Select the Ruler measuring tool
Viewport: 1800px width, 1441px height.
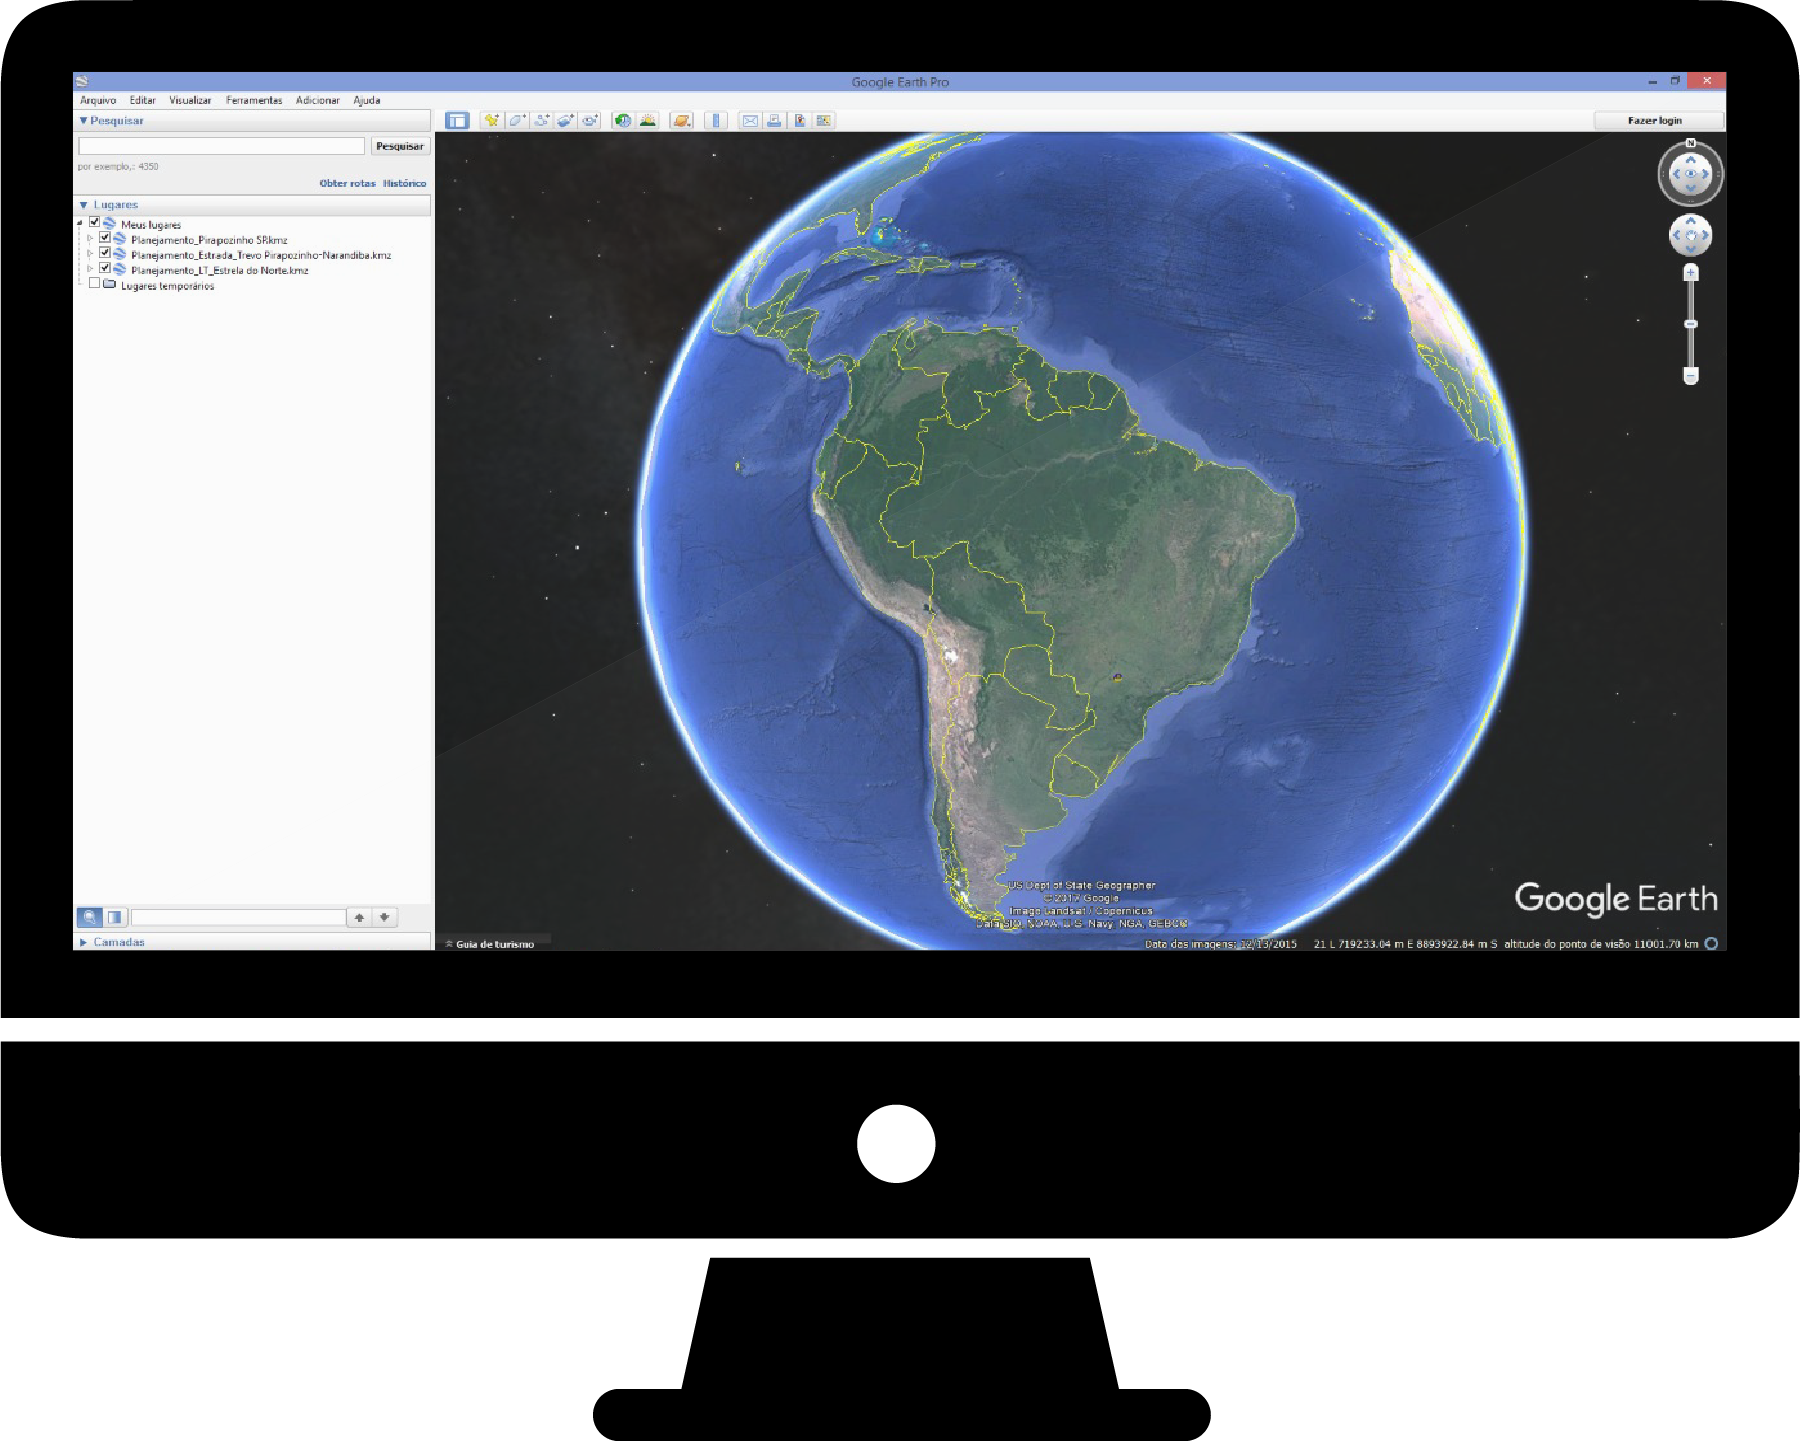[x=716, y=120]
